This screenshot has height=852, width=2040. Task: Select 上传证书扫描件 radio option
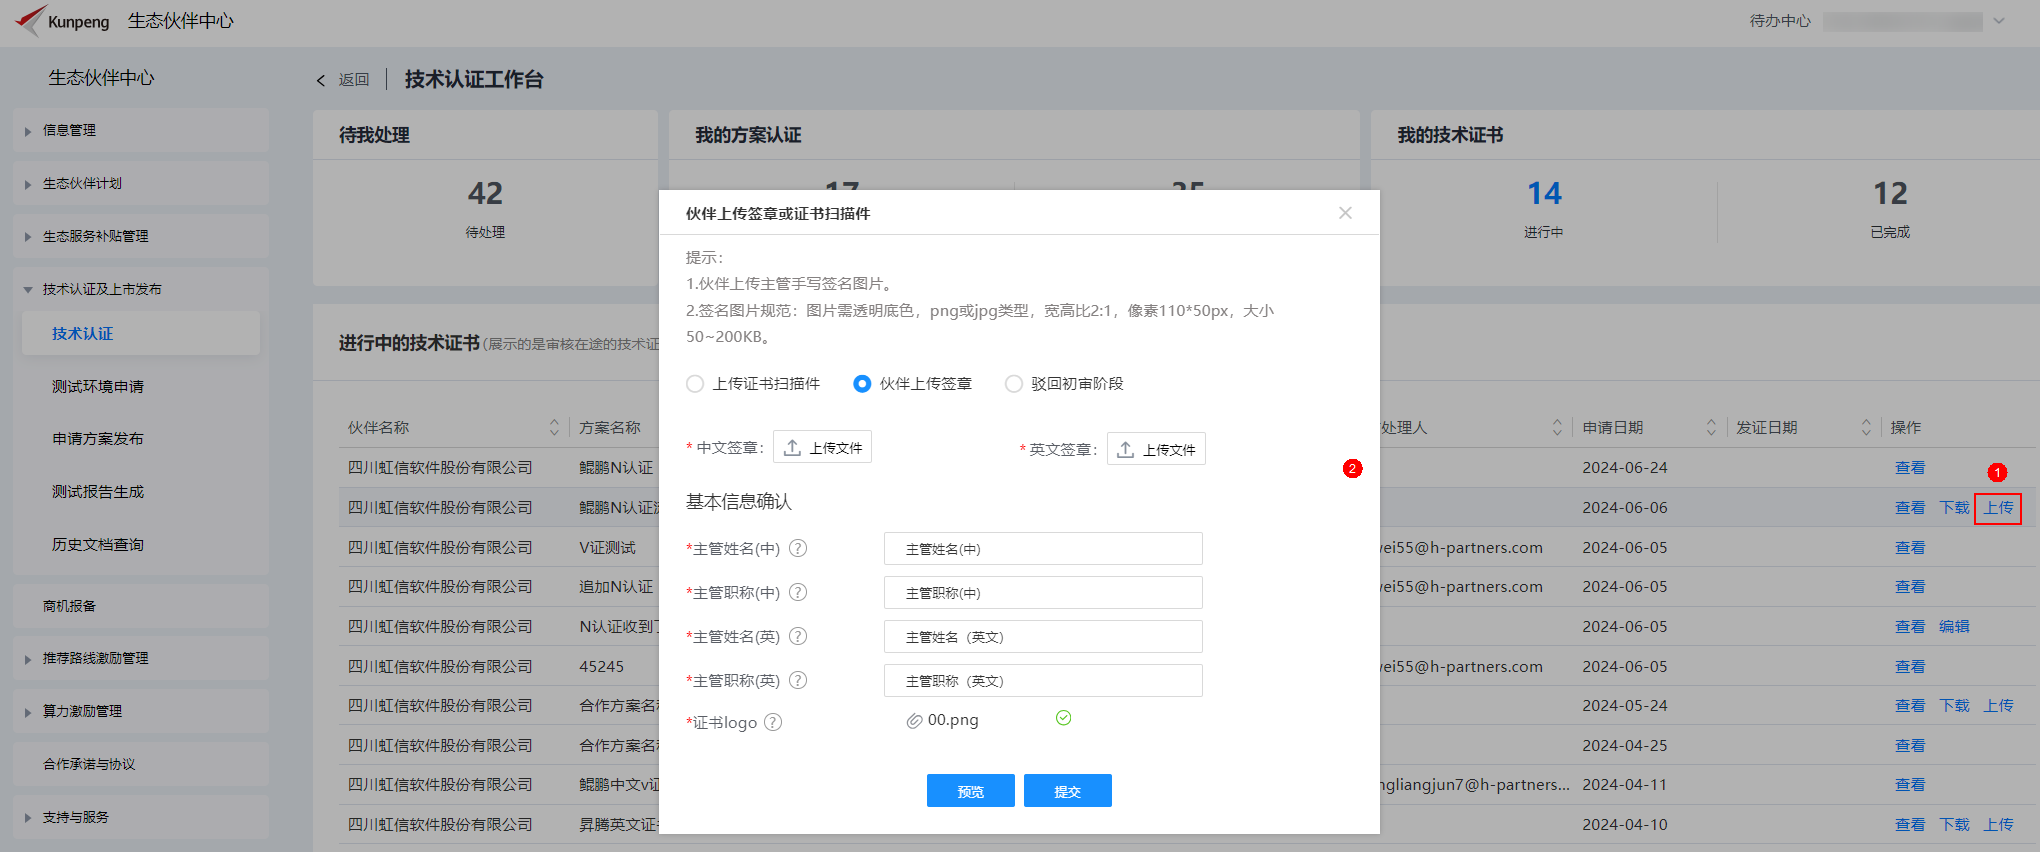pos(695,384)
